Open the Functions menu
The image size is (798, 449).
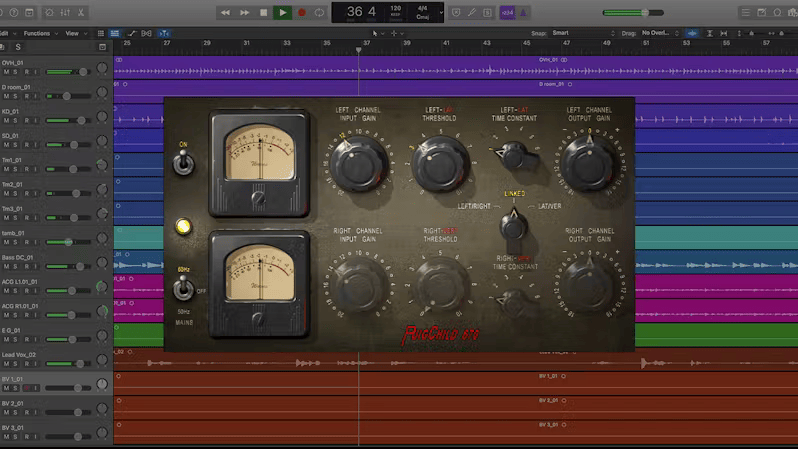click(40, 34)
